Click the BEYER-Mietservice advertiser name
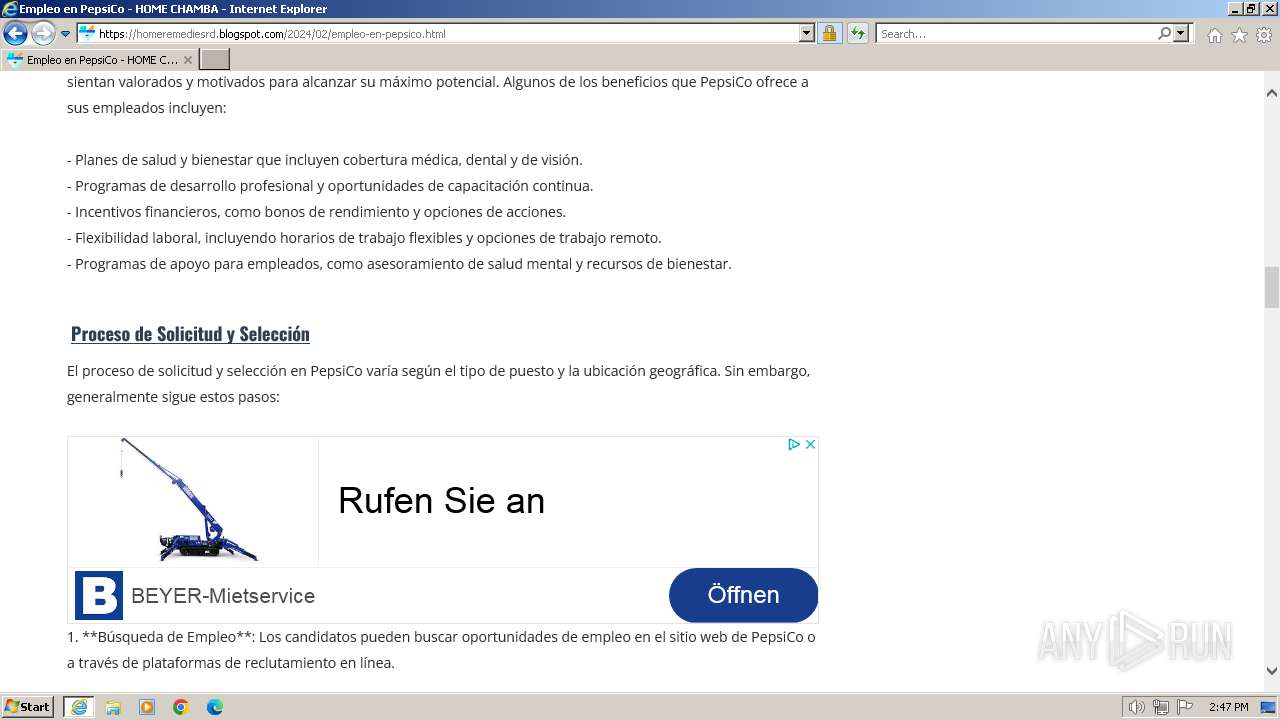 223,596
